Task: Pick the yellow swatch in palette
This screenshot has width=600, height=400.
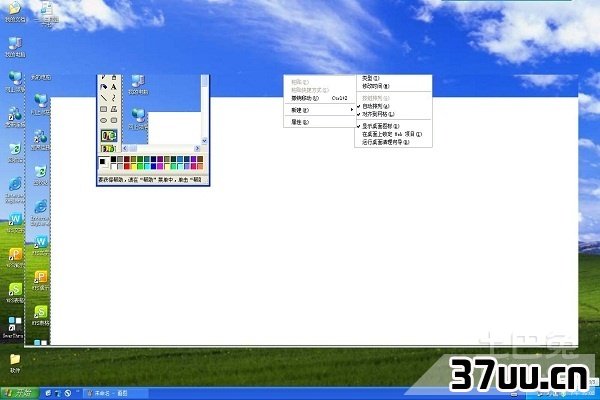Action: tap(134, 166)
